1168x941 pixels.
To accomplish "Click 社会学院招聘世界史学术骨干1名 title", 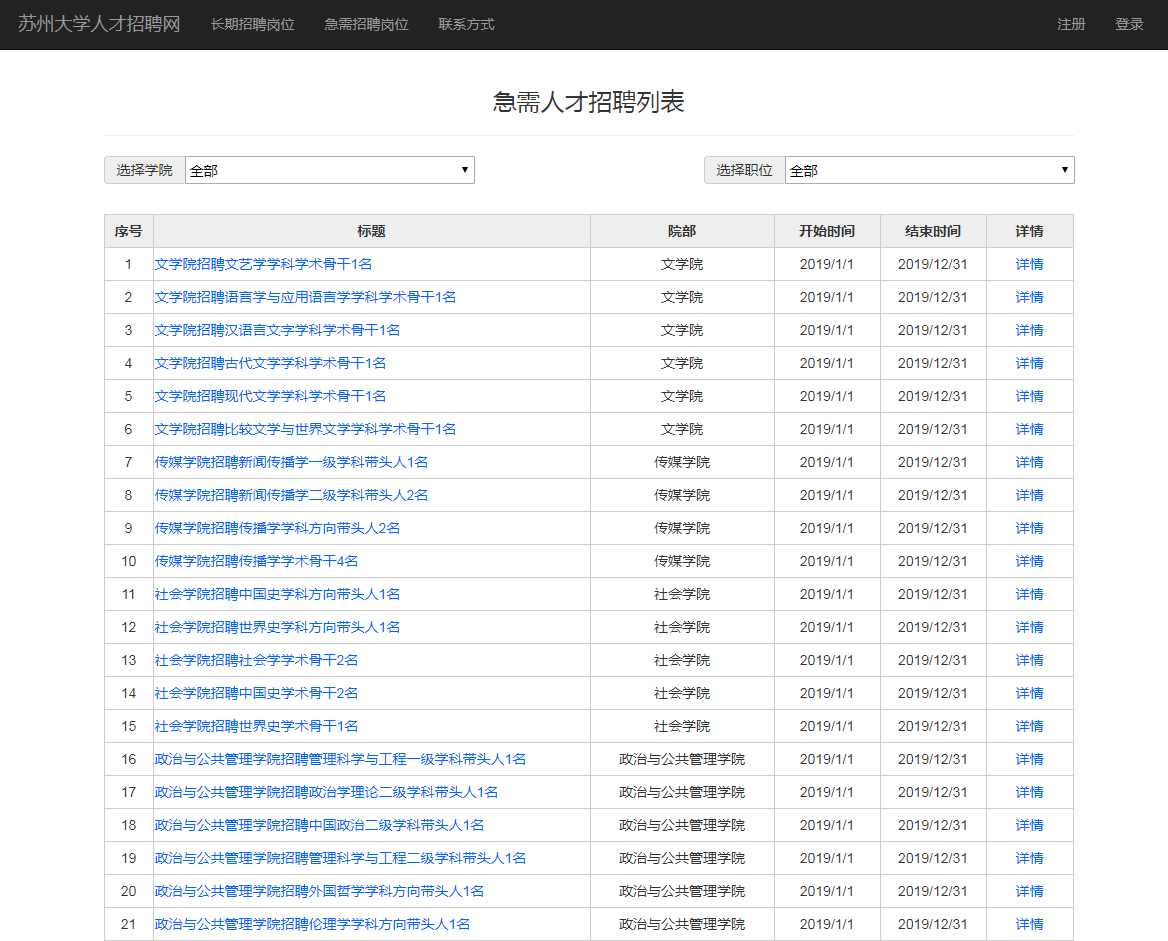I will pyautogui.click(x=256, y=726).
